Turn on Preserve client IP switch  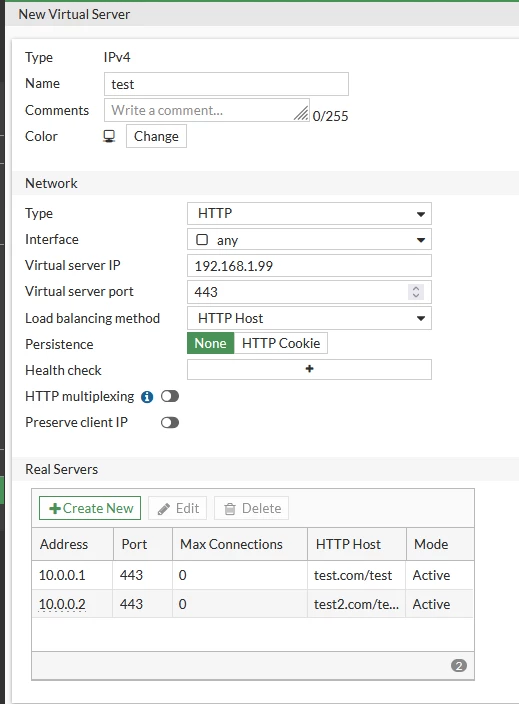170,422
